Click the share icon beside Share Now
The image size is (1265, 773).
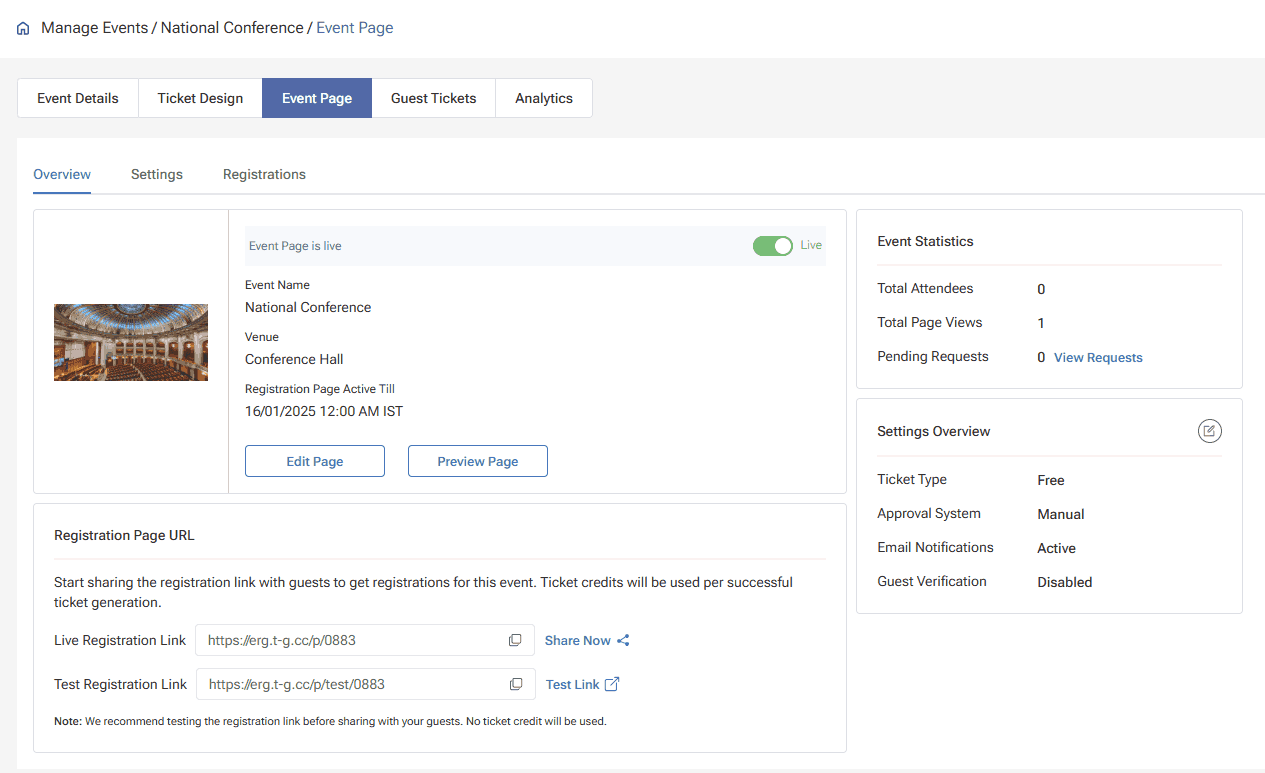pyautogui.click(x=623, y=640)
